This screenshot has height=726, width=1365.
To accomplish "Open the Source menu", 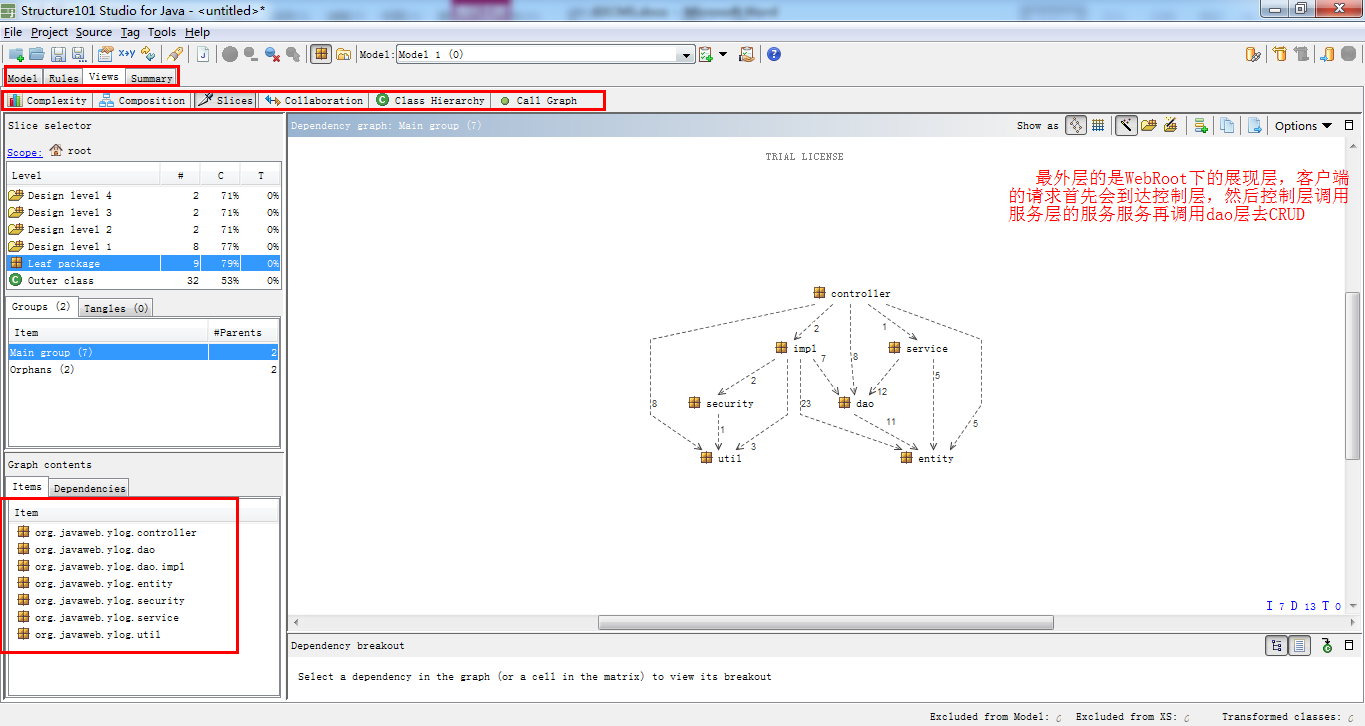I will [x=94, y=32].
